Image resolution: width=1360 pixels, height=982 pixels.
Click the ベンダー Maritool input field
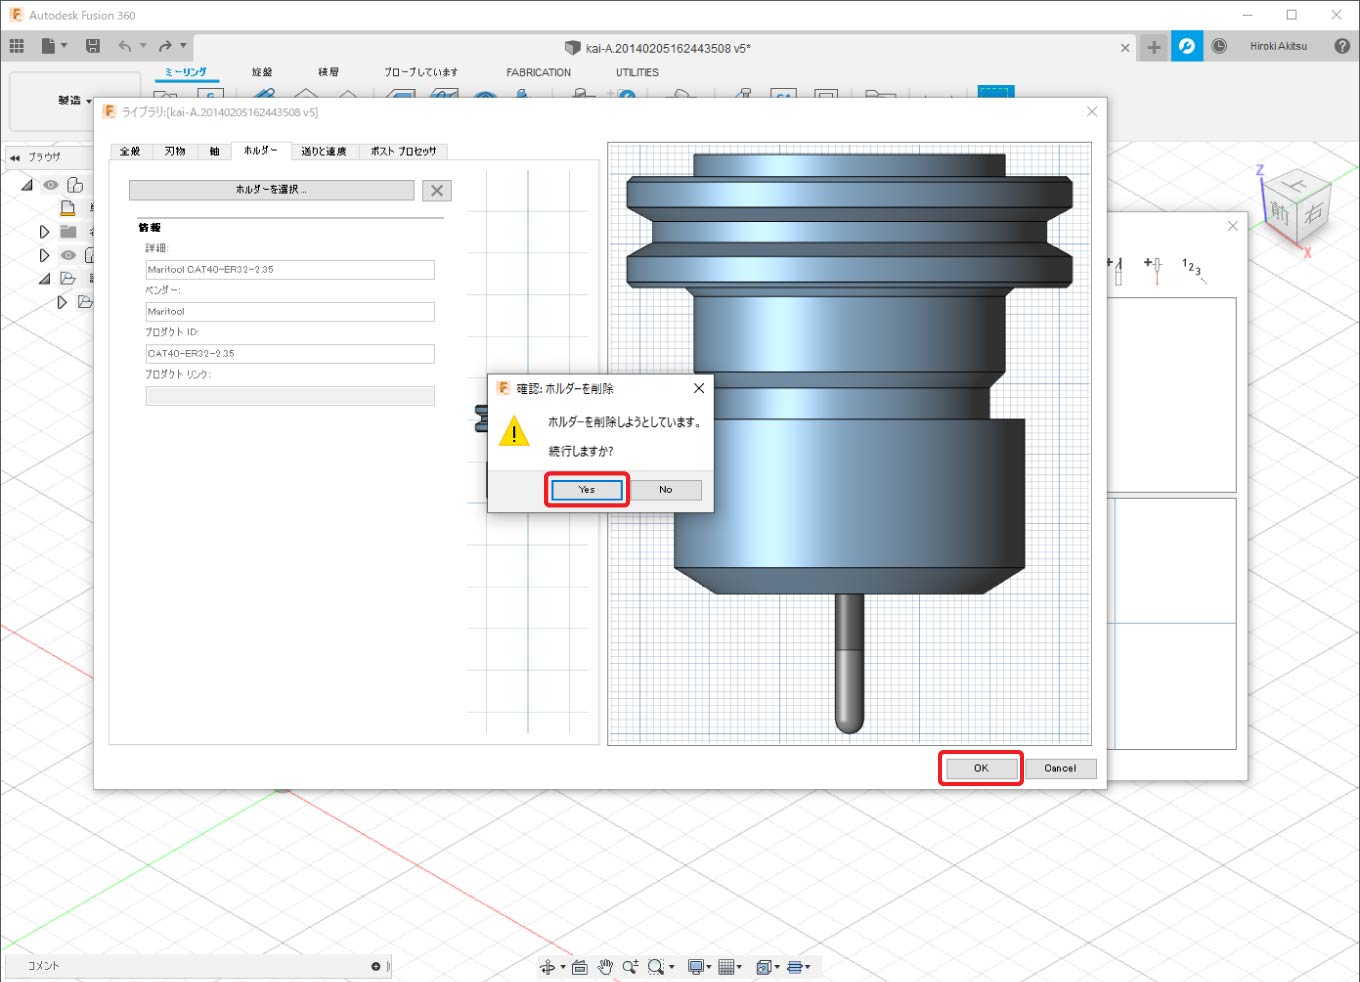[290, 312]
